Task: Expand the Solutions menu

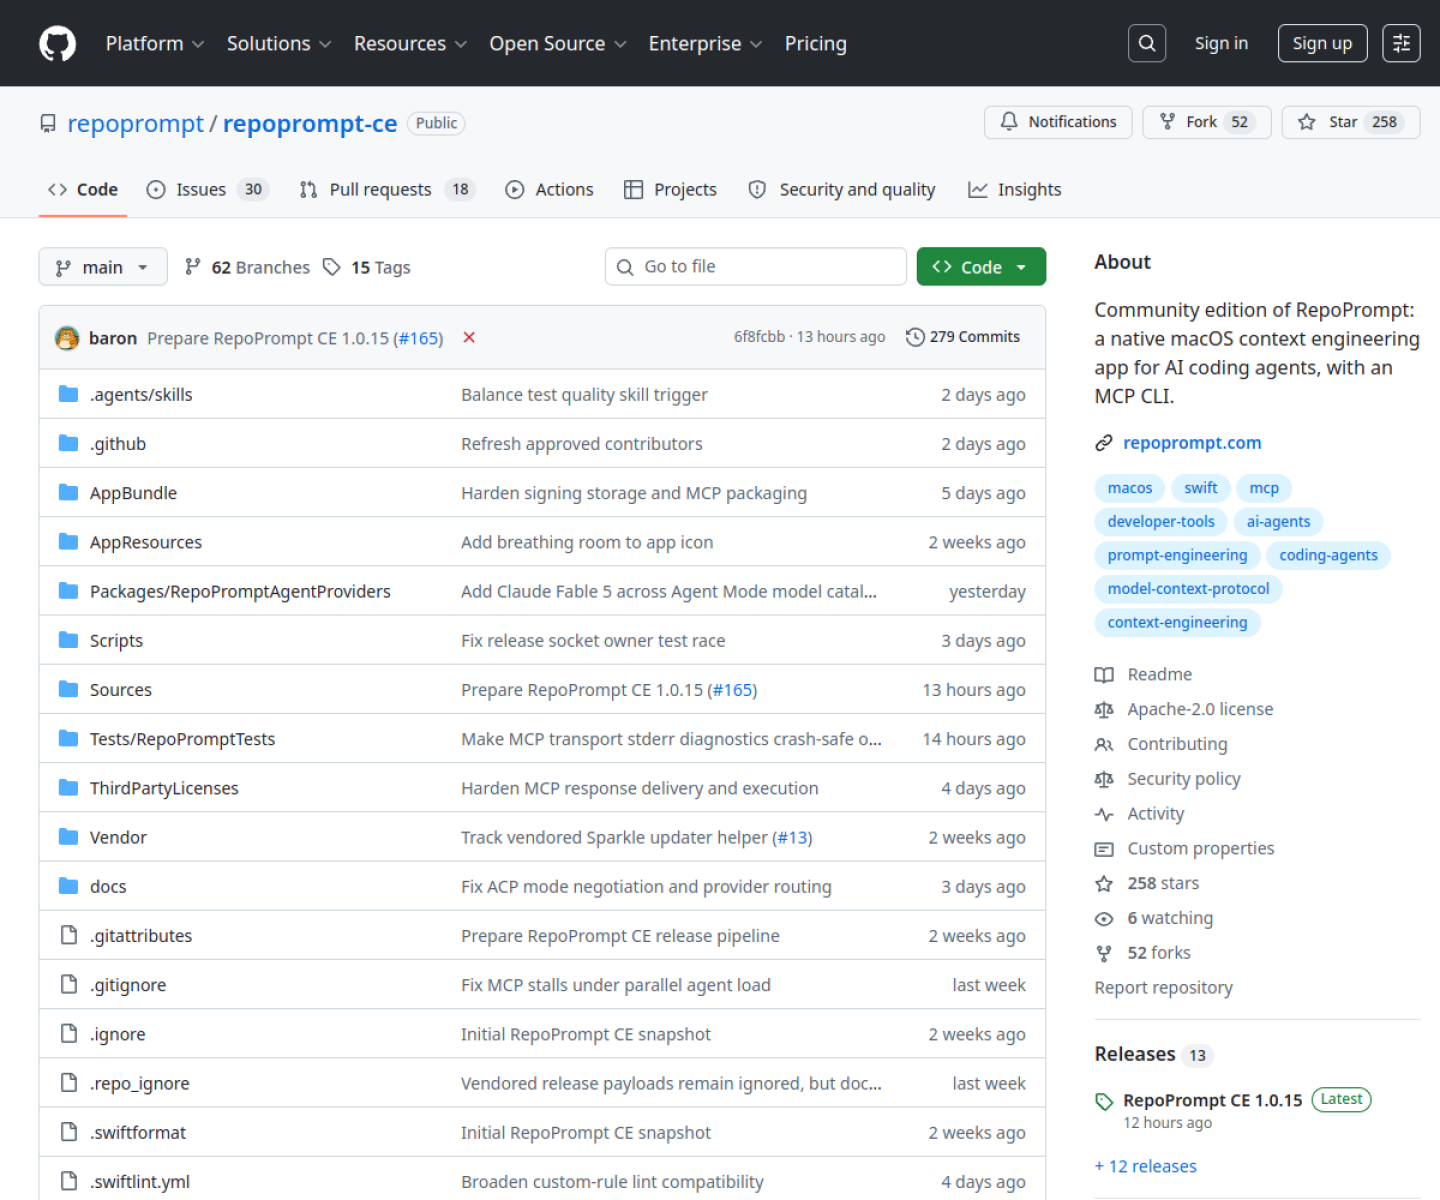Action: coord(279,43)
